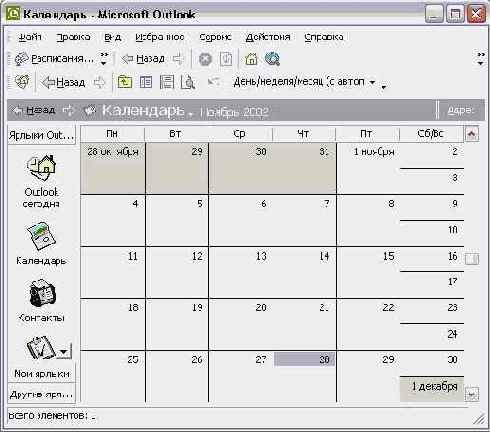
Task: Click the calendar scrollbar thumb
Action: point(472,259)
